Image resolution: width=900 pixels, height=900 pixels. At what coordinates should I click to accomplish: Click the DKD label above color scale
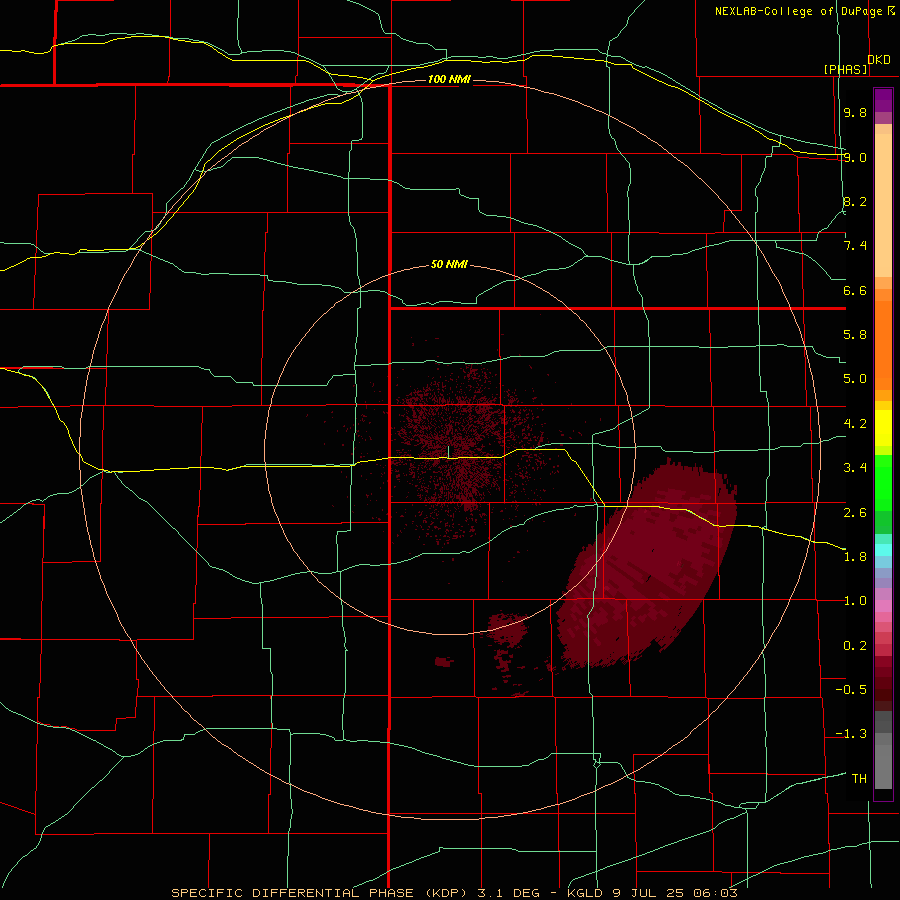pyautogui.click(x=879, y=60)
